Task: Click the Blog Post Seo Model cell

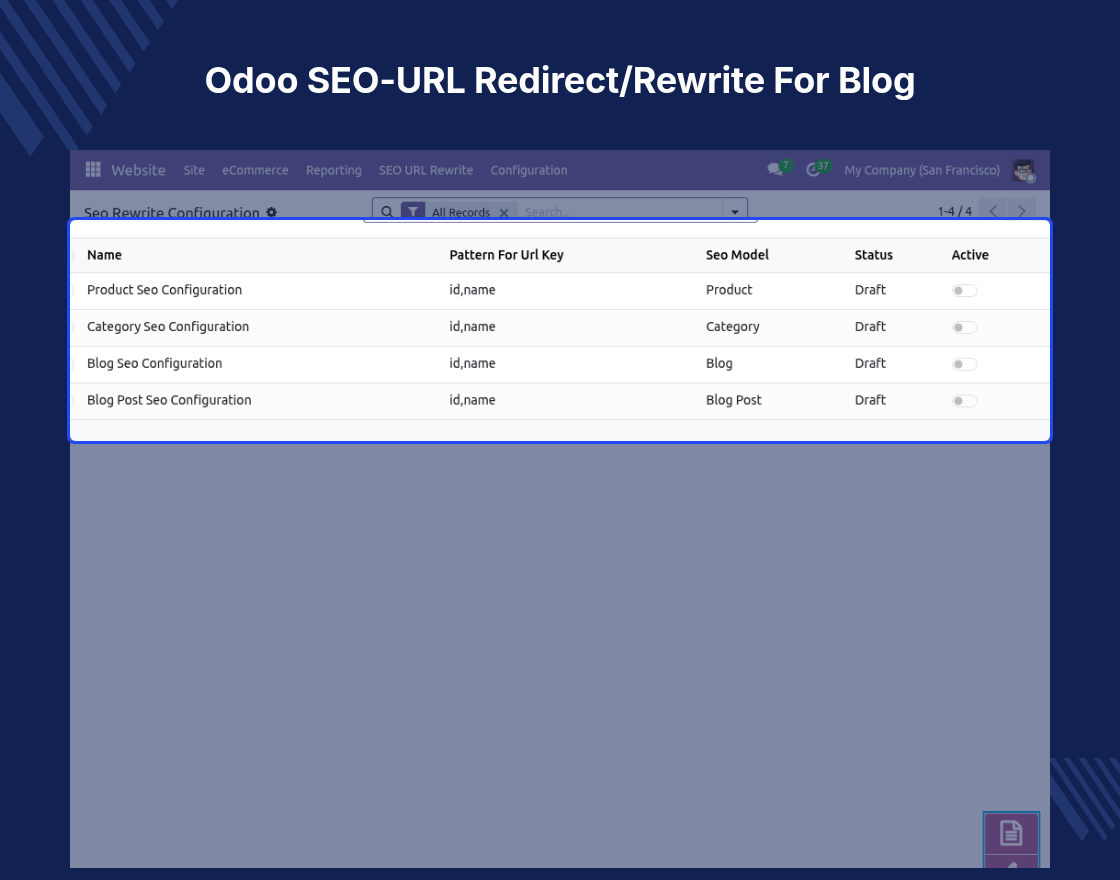Action: (x=734, y=400)
